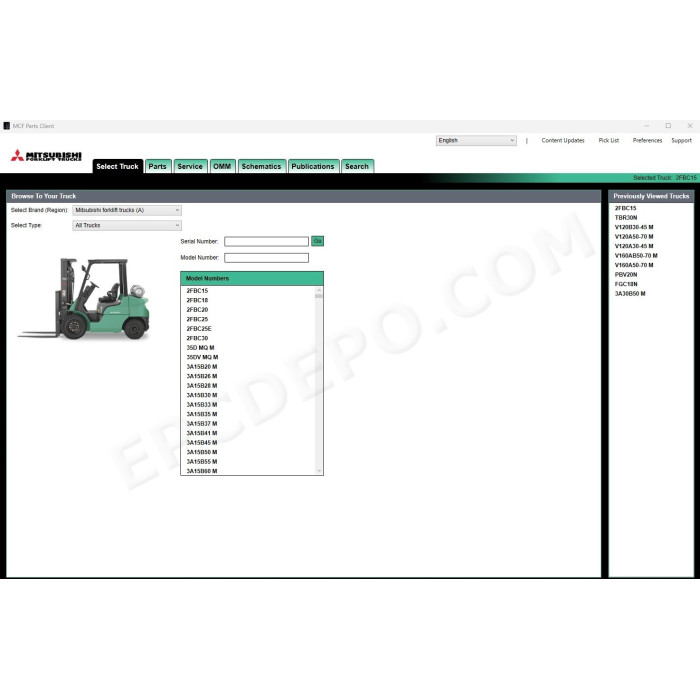Focus the Model Number input field

(266, 258)
